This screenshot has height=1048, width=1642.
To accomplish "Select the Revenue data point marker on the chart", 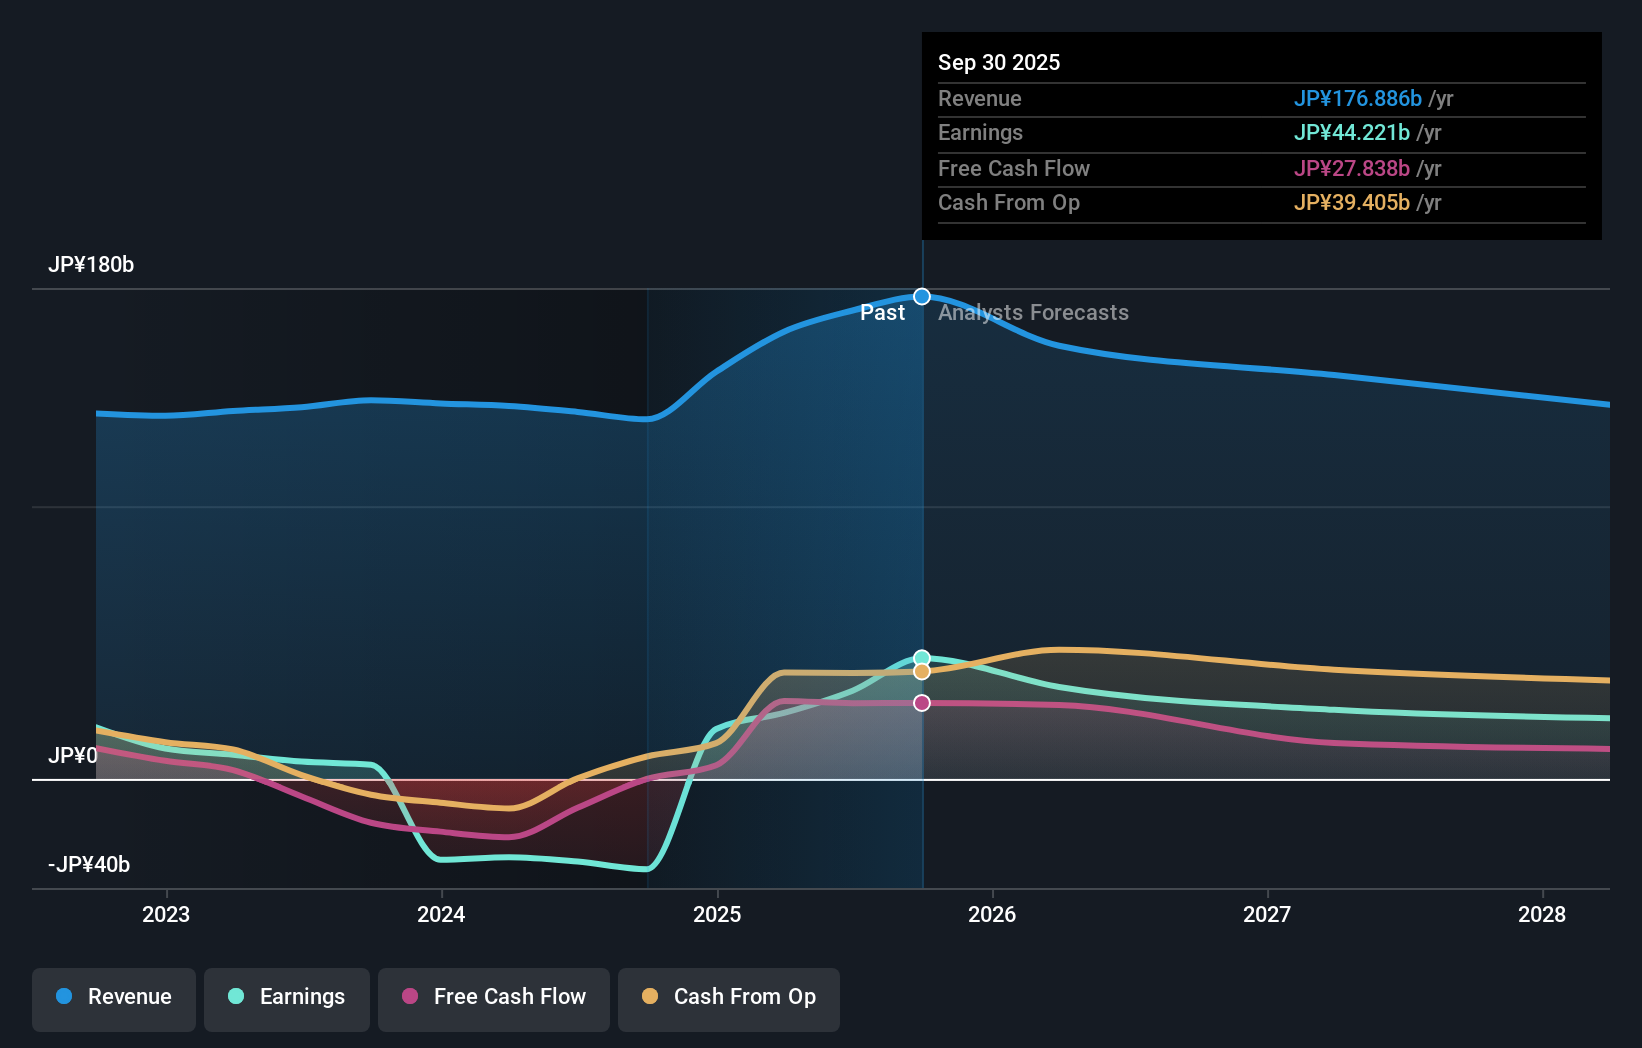I will 921,295.
